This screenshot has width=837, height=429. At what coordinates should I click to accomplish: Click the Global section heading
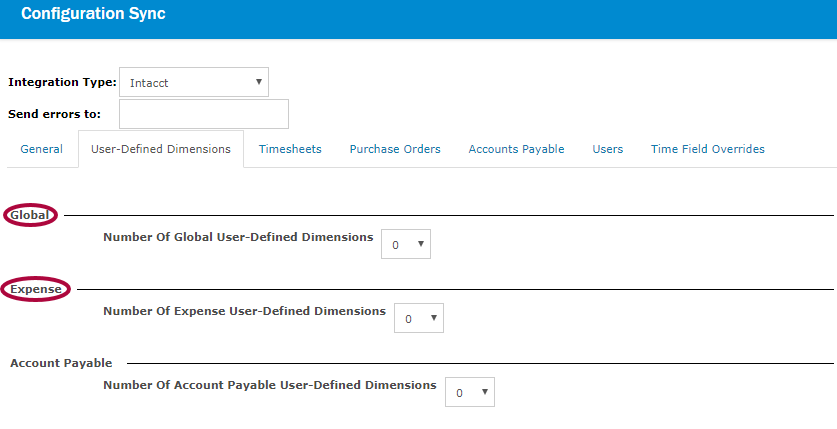click(30, 215)
